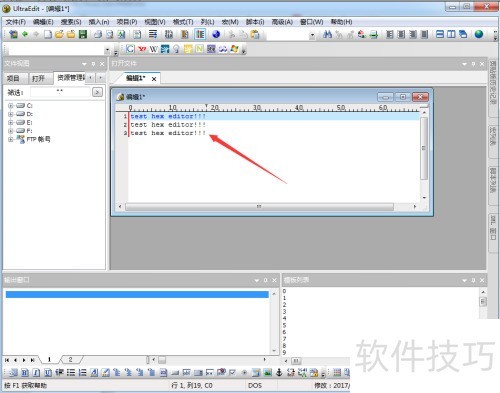Click the Yahoo search icon
500x393 pixels.
(x=142, y=49)
